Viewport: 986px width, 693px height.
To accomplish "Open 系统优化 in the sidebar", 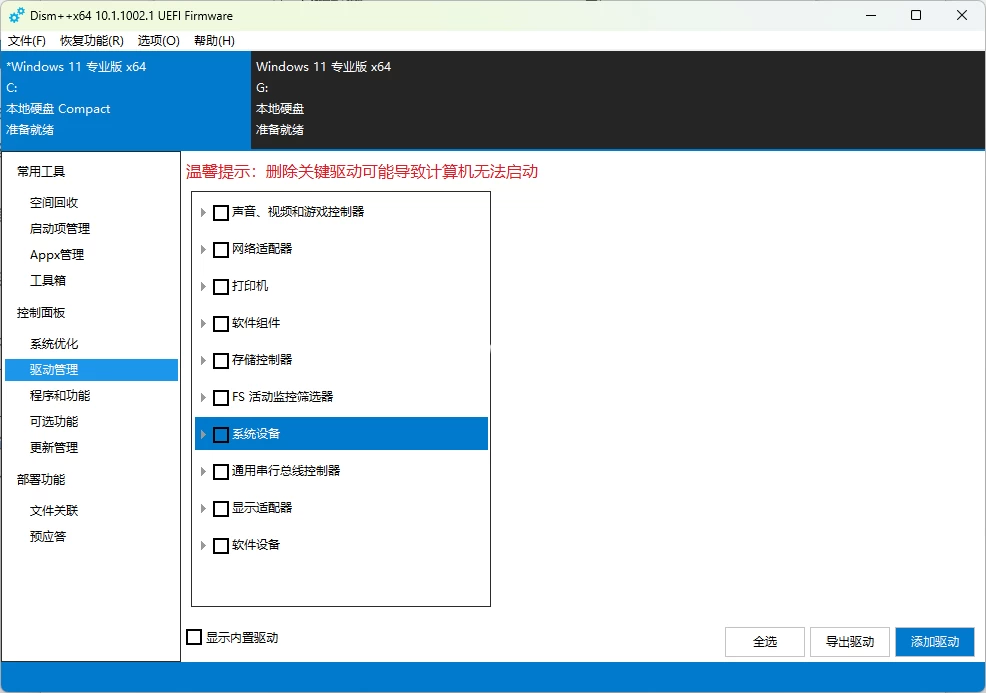I will point(54,343).
